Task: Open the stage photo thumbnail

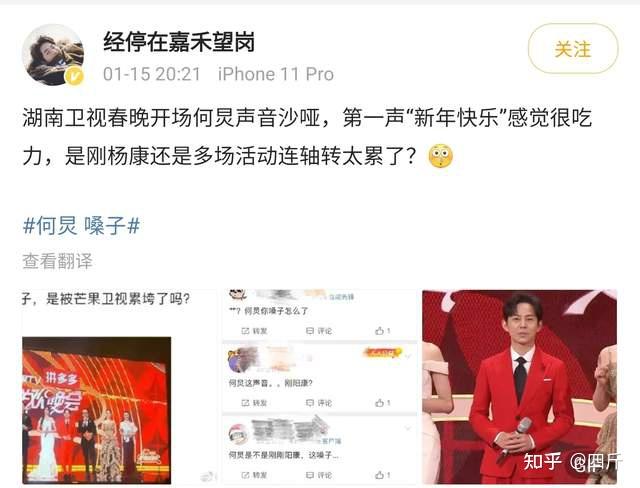Action: click(97, 410)
